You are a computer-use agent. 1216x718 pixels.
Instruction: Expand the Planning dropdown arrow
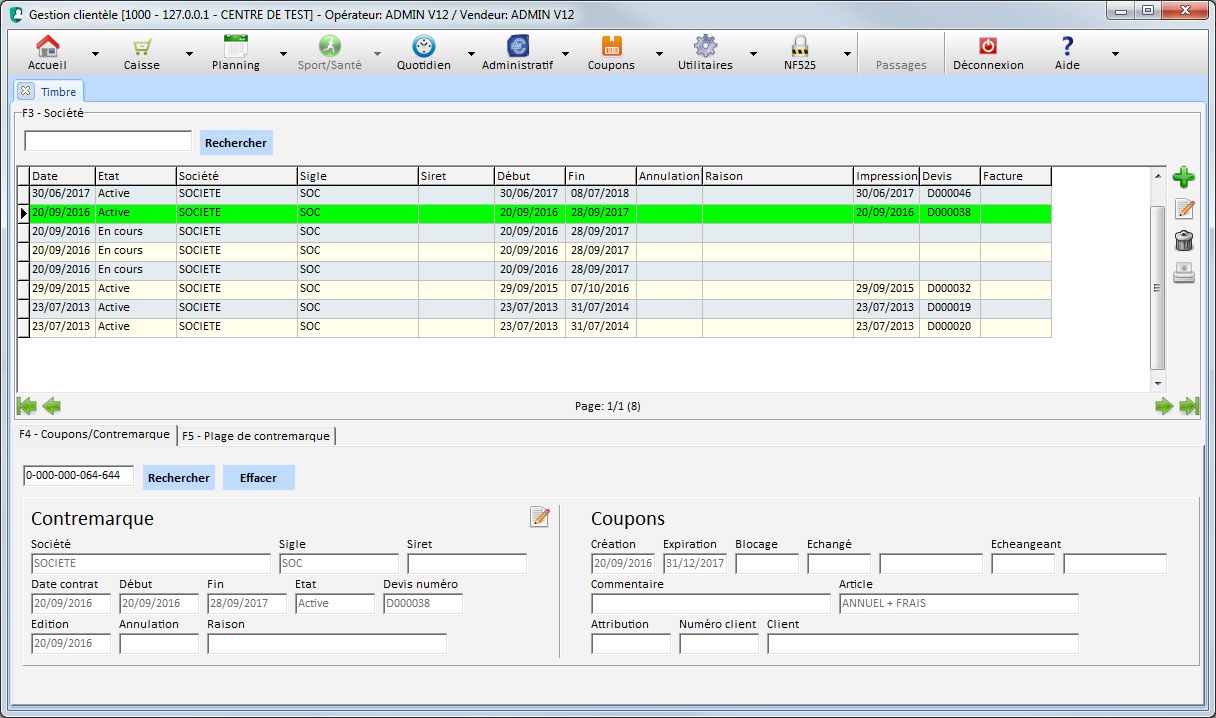[x=283, y=54]
